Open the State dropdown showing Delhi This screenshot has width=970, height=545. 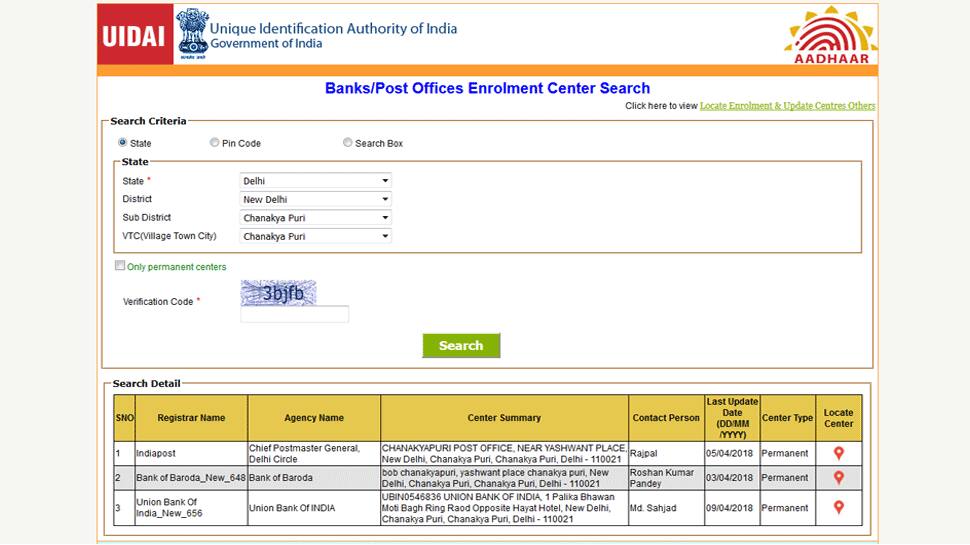click(x=315, y=181)
